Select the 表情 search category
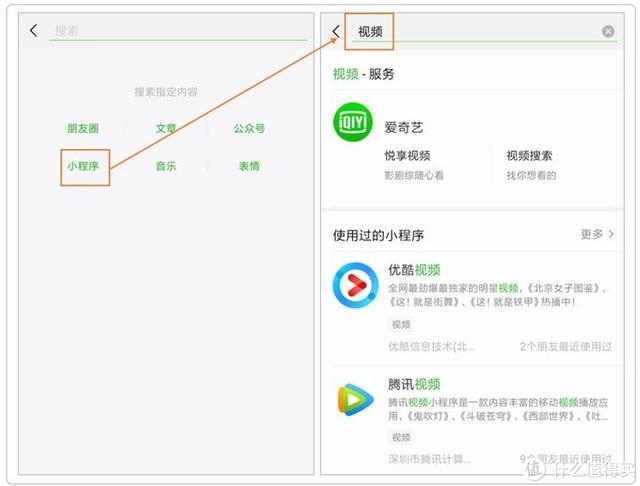Image resolution: width=640 pixels, height=486 pixels. coord(249,166)
